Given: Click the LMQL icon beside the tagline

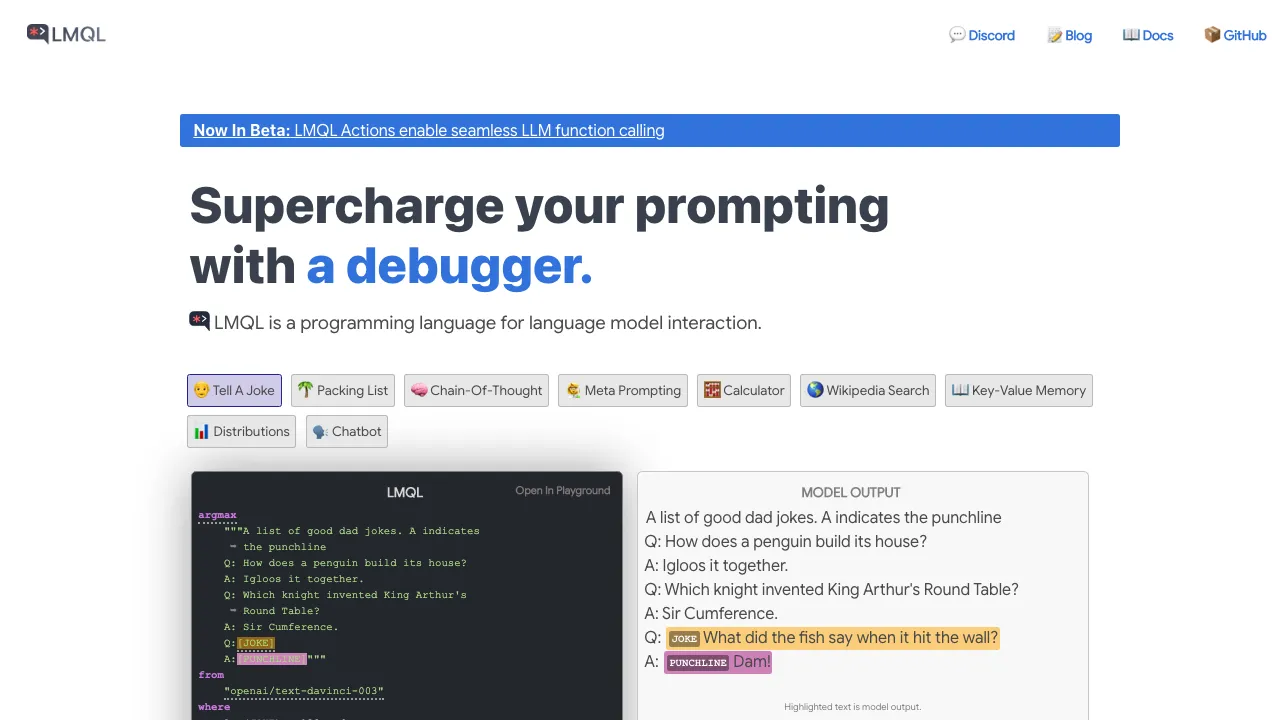Looking at the screenshot, I should point(200,321).
